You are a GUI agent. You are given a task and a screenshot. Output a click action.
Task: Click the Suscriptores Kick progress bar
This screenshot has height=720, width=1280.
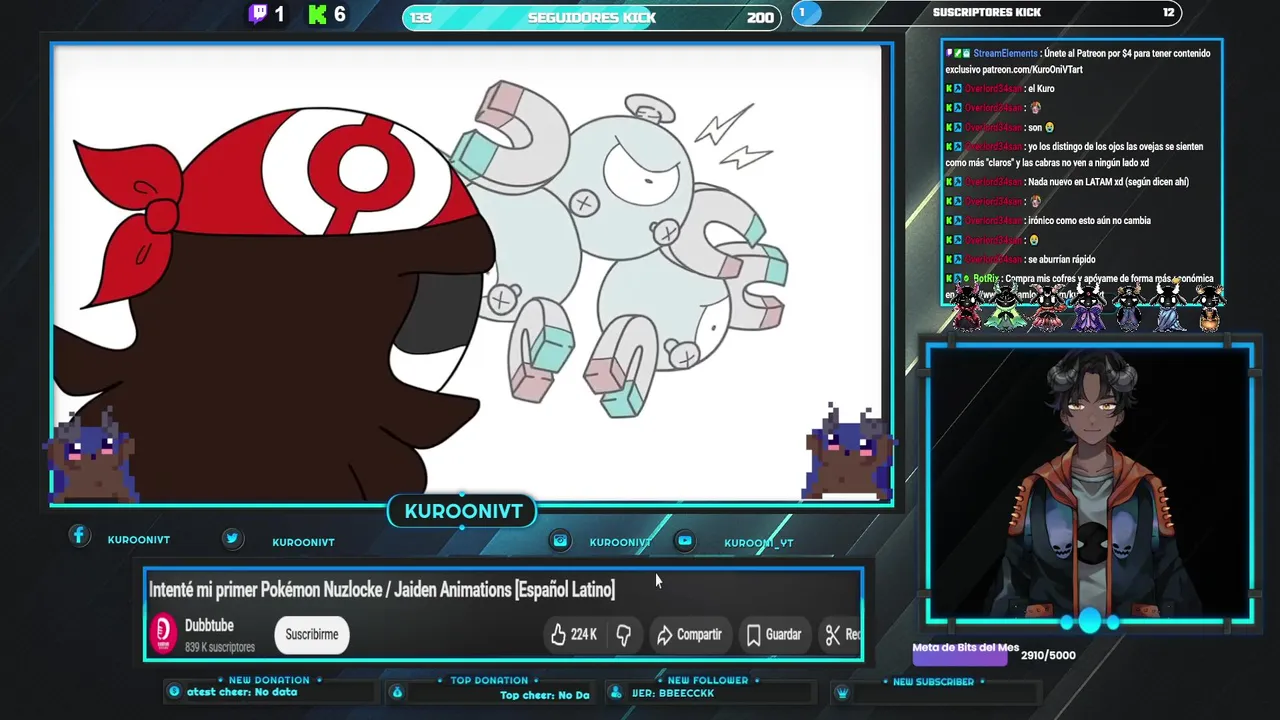coord(987,12)
